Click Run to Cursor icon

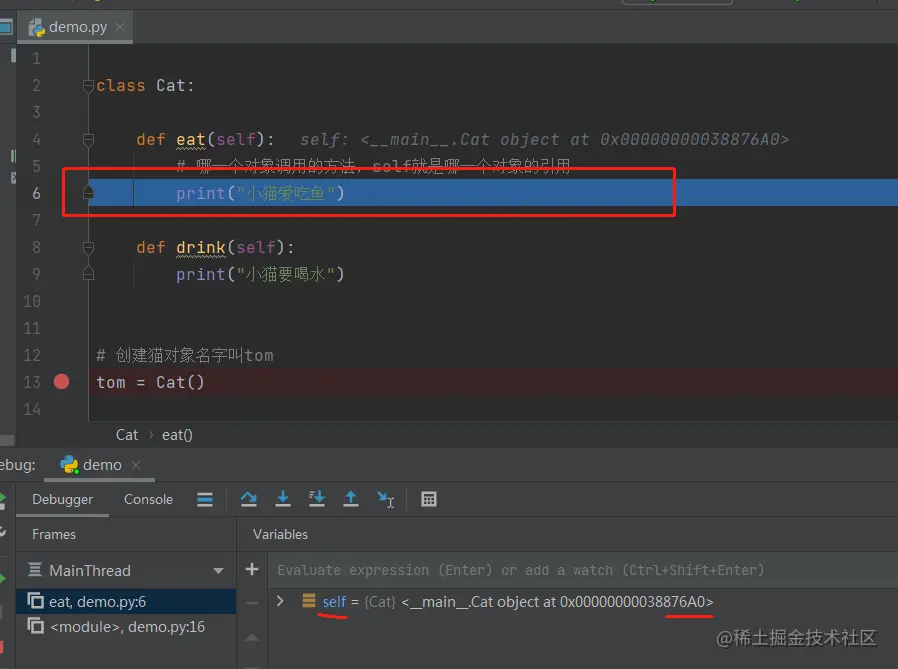click(x=385, y=499)
